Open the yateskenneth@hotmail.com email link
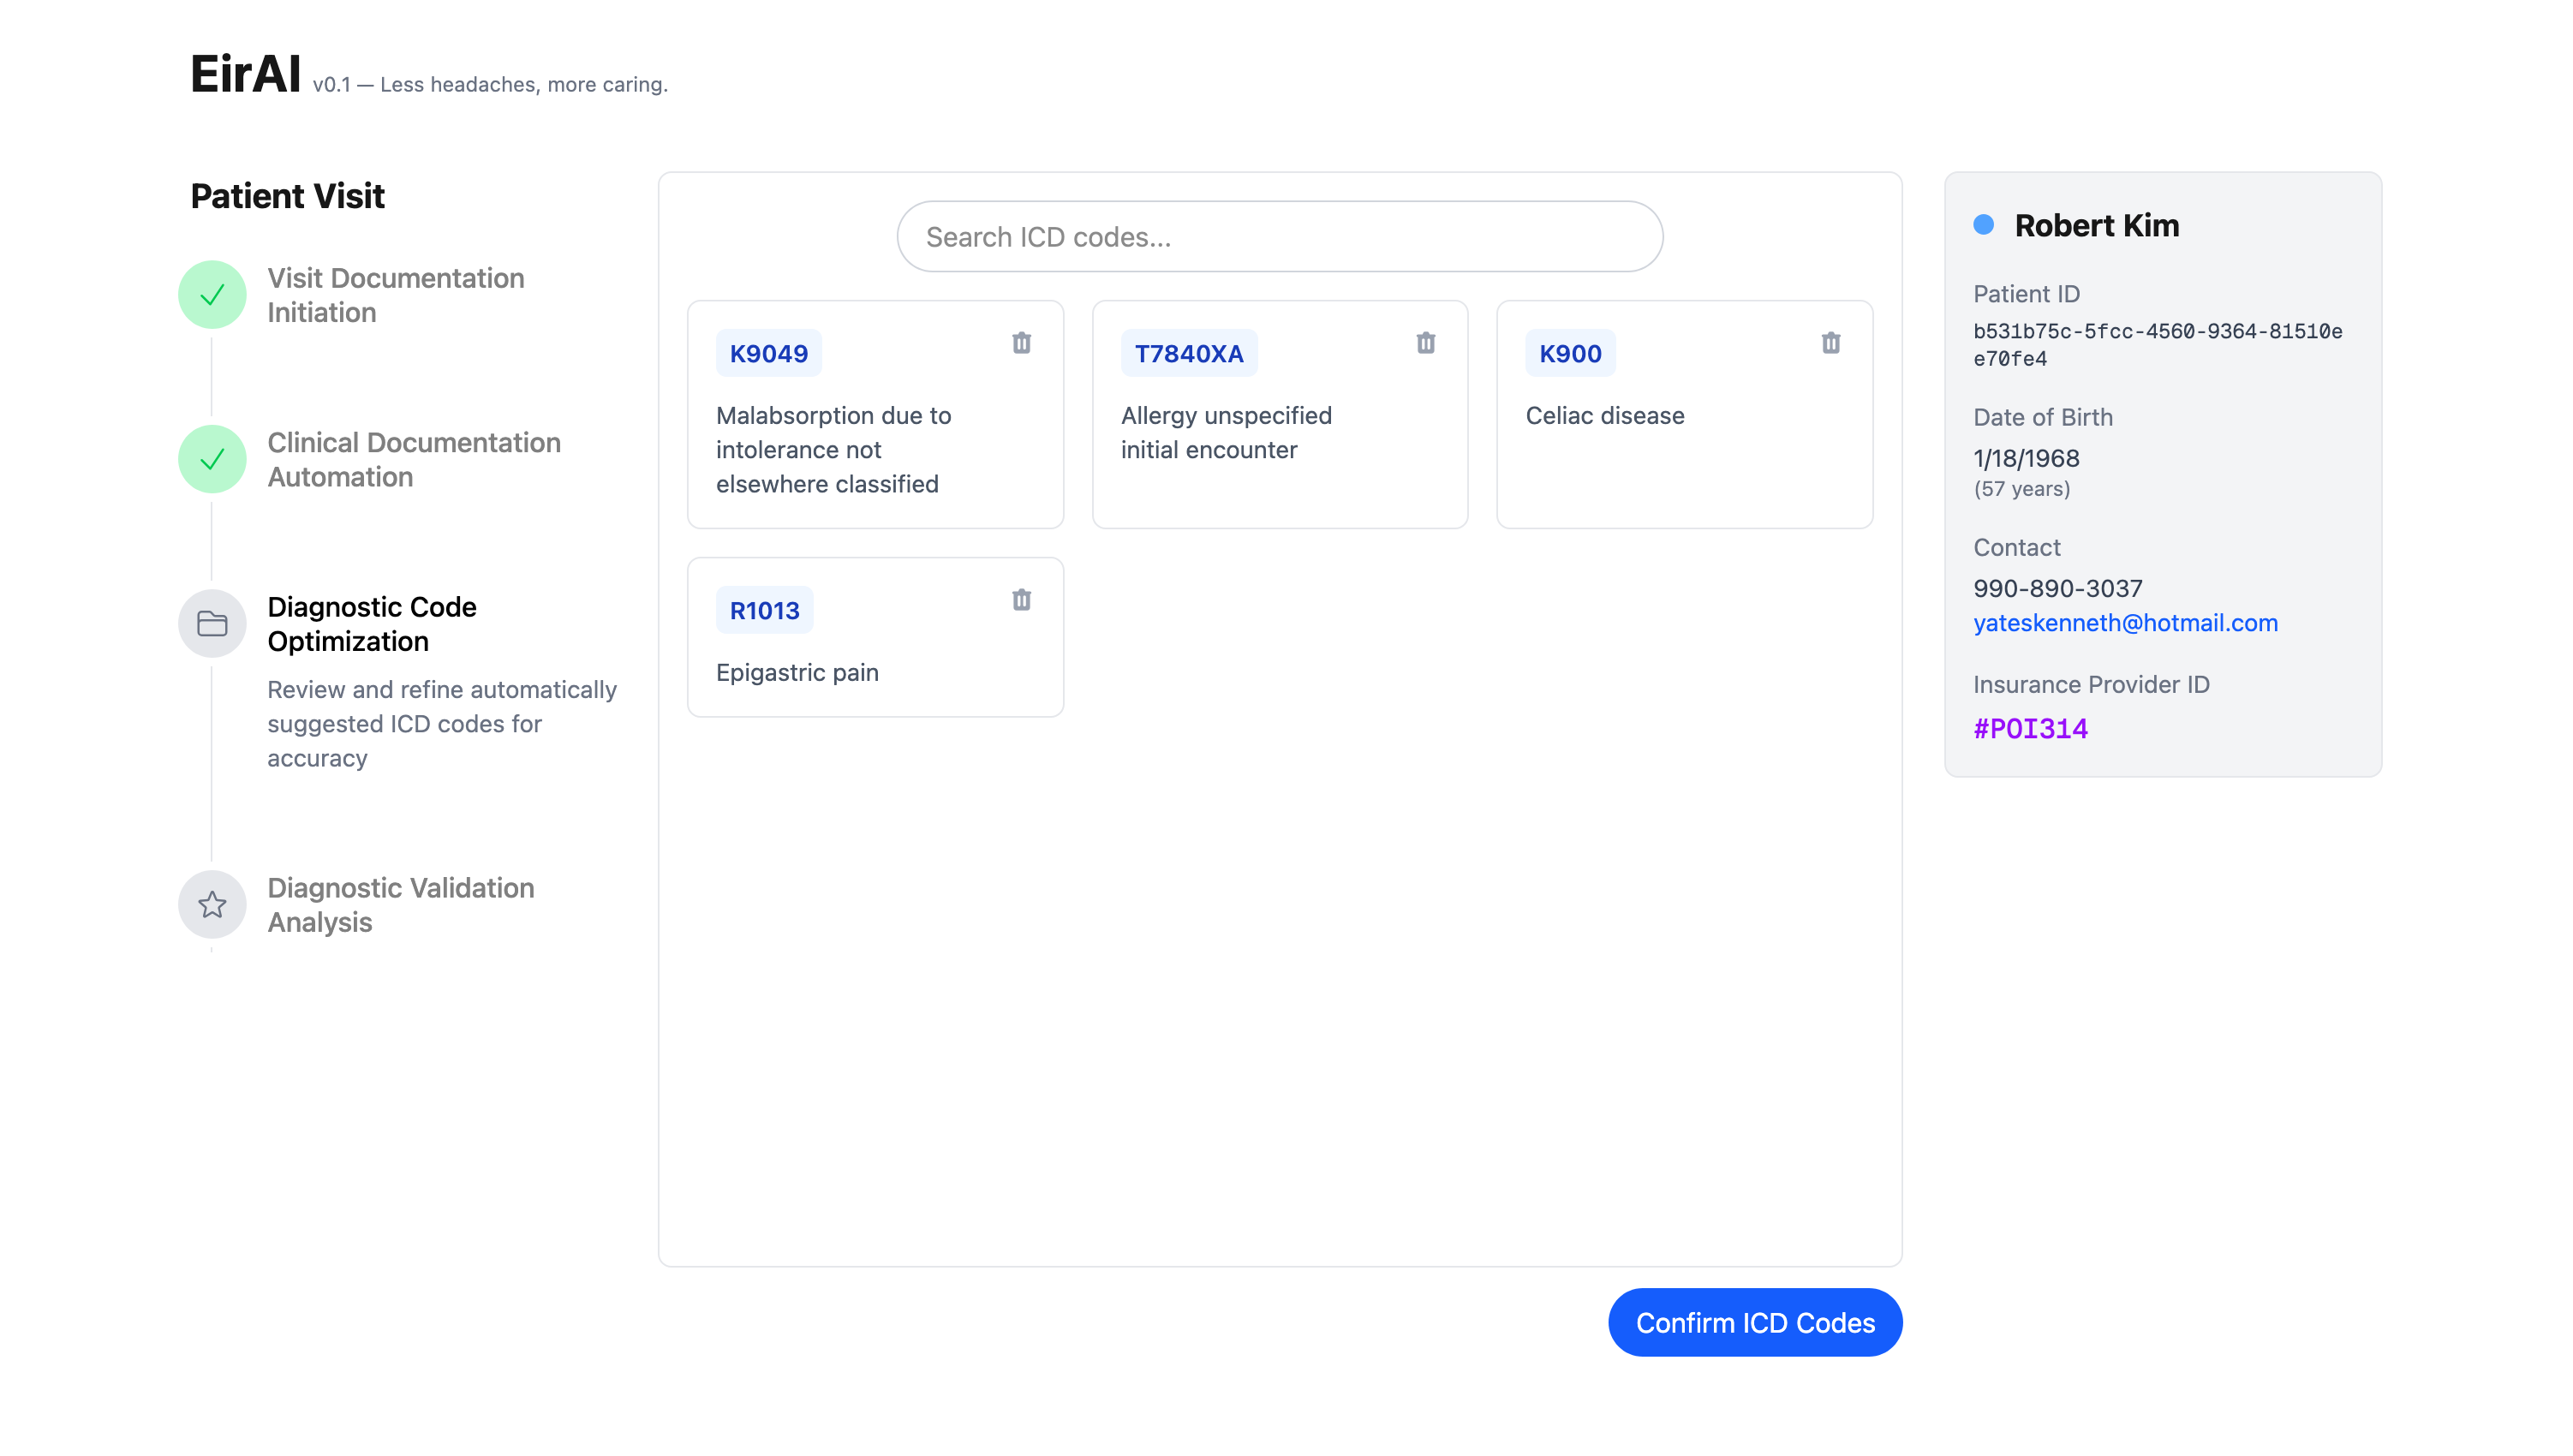2573x1456 pixels. 2125,623
